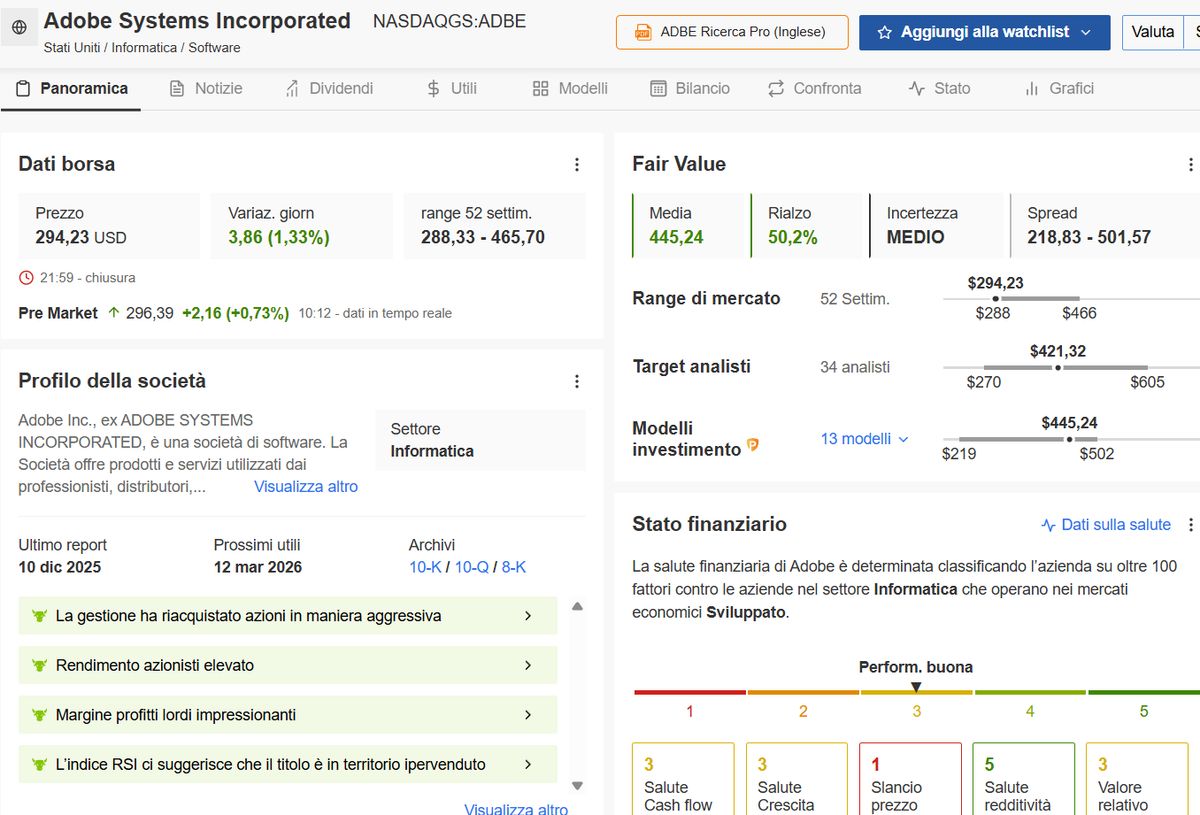
Task: Open the three-dot menu in Dati borsa
Action: (577, 165)
